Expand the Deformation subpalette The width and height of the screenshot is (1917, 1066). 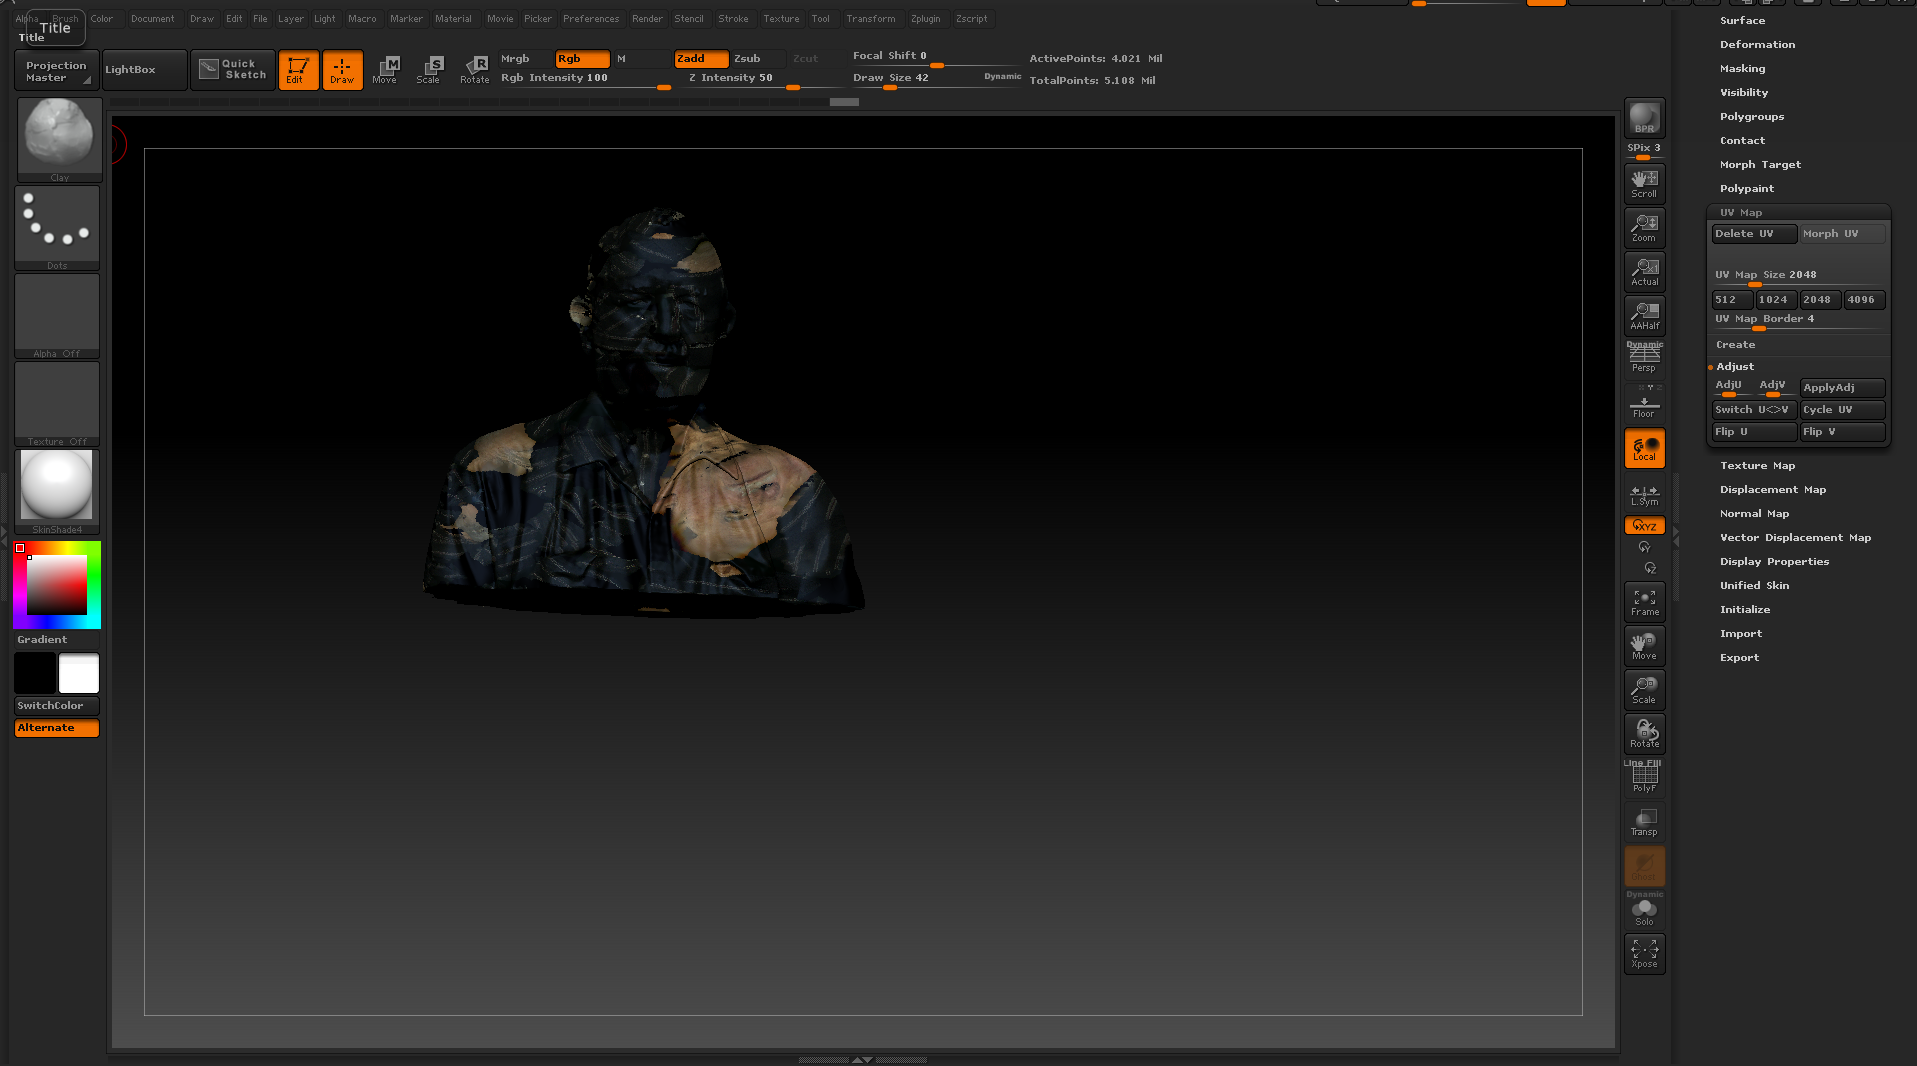(1757, 45)
